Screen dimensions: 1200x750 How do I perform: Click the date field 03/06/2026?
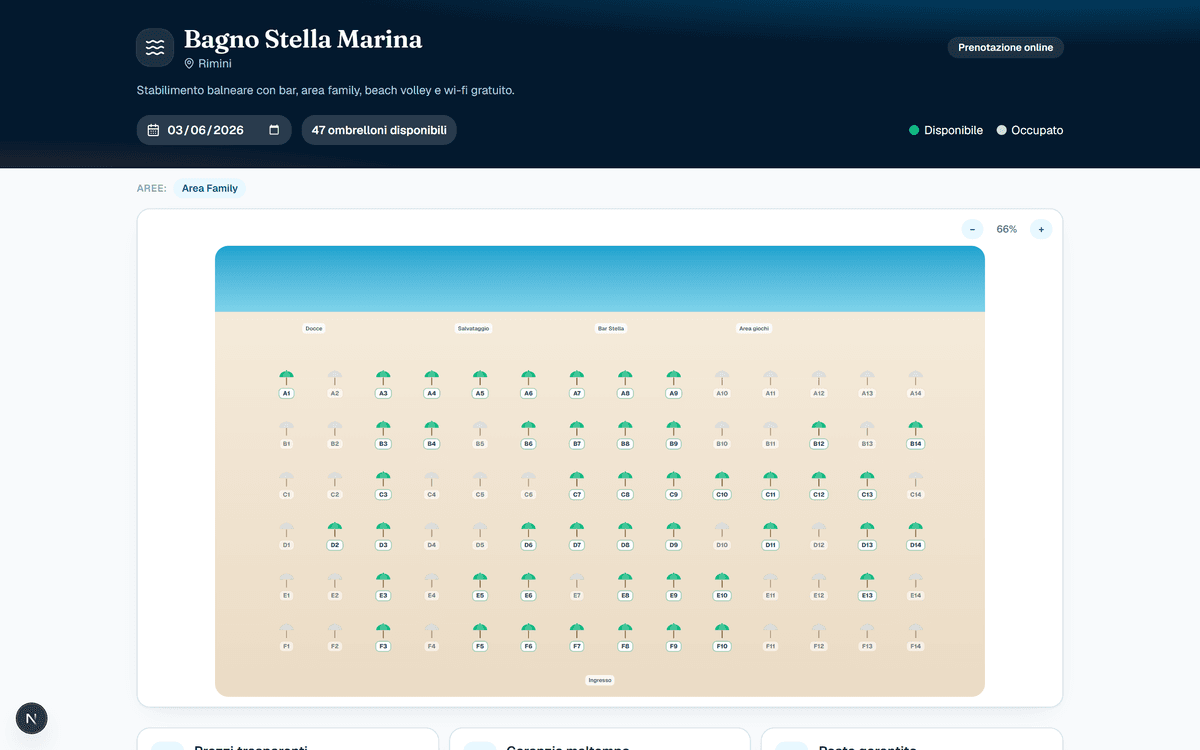point(214,130)
